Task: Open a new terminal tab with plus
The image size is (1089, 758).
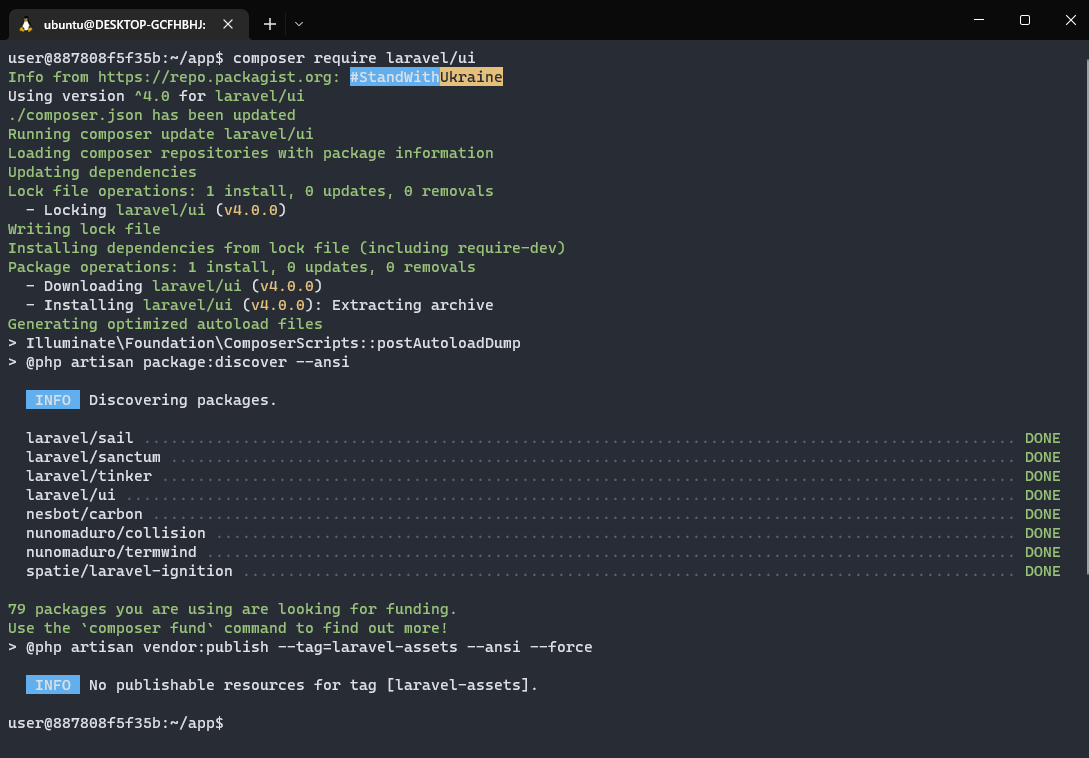Action: point(269,24)
